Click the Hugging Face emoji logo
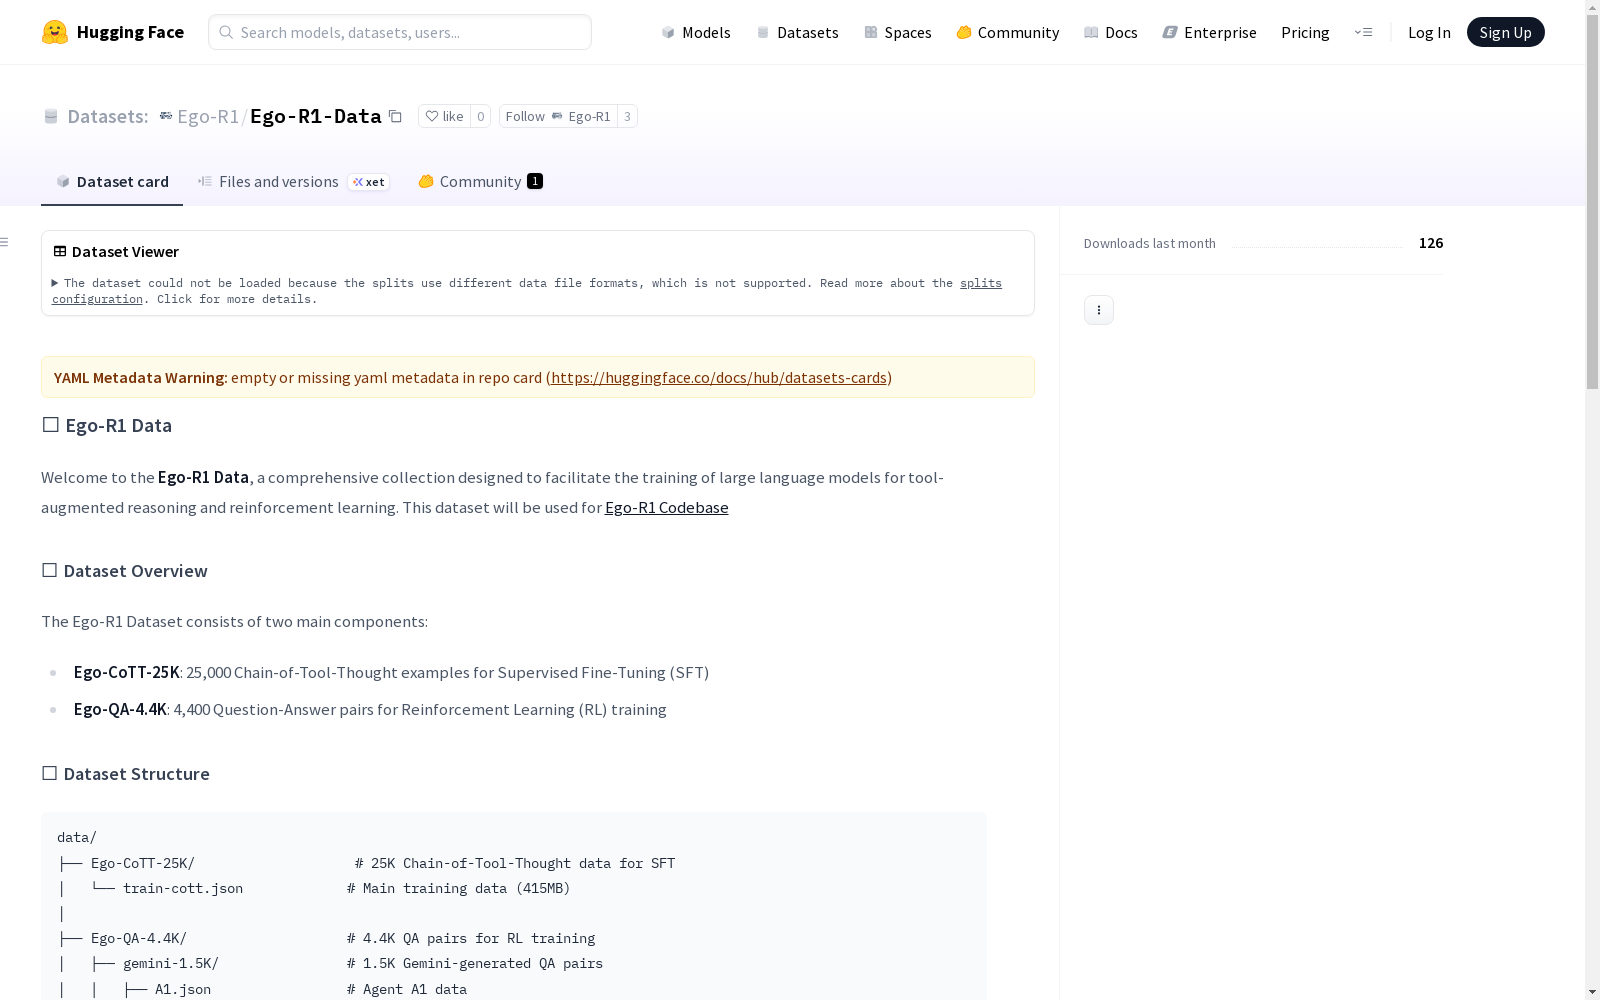 pos(55,32)
